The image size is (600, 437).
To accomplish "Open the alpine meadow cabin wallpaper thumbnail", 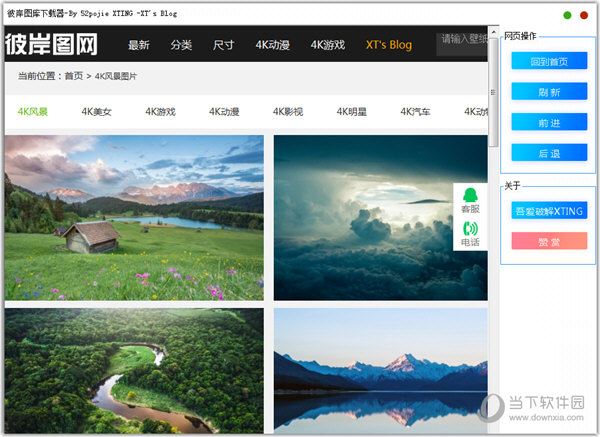I will click(x=134, y=217).
